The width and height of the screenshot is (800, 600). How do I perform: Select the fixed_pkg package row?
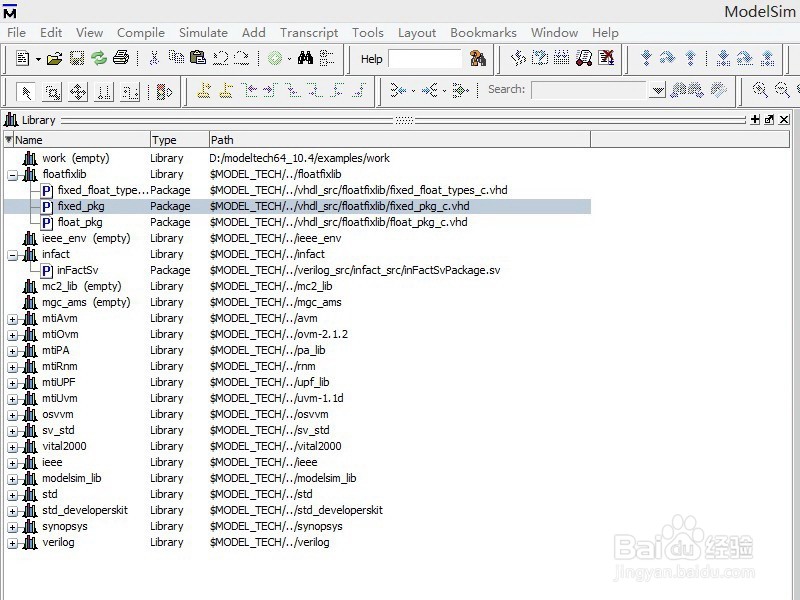(297, 206)
